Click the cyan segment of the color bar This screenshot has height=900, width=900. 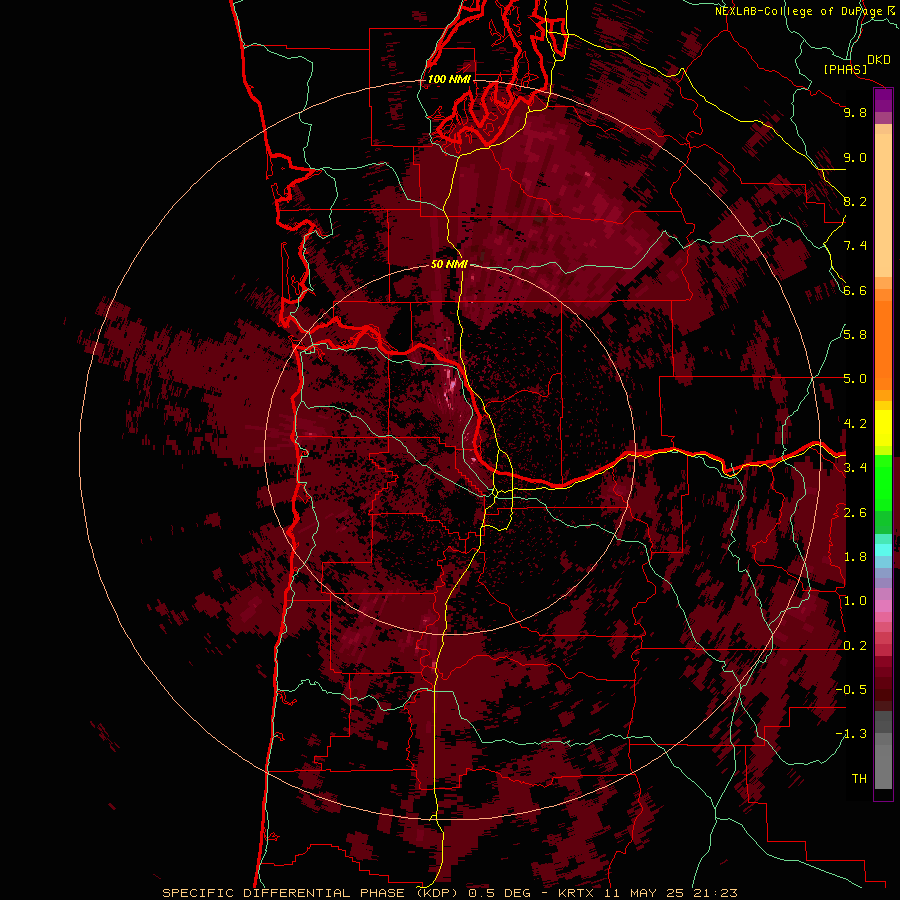click(883, 550)
